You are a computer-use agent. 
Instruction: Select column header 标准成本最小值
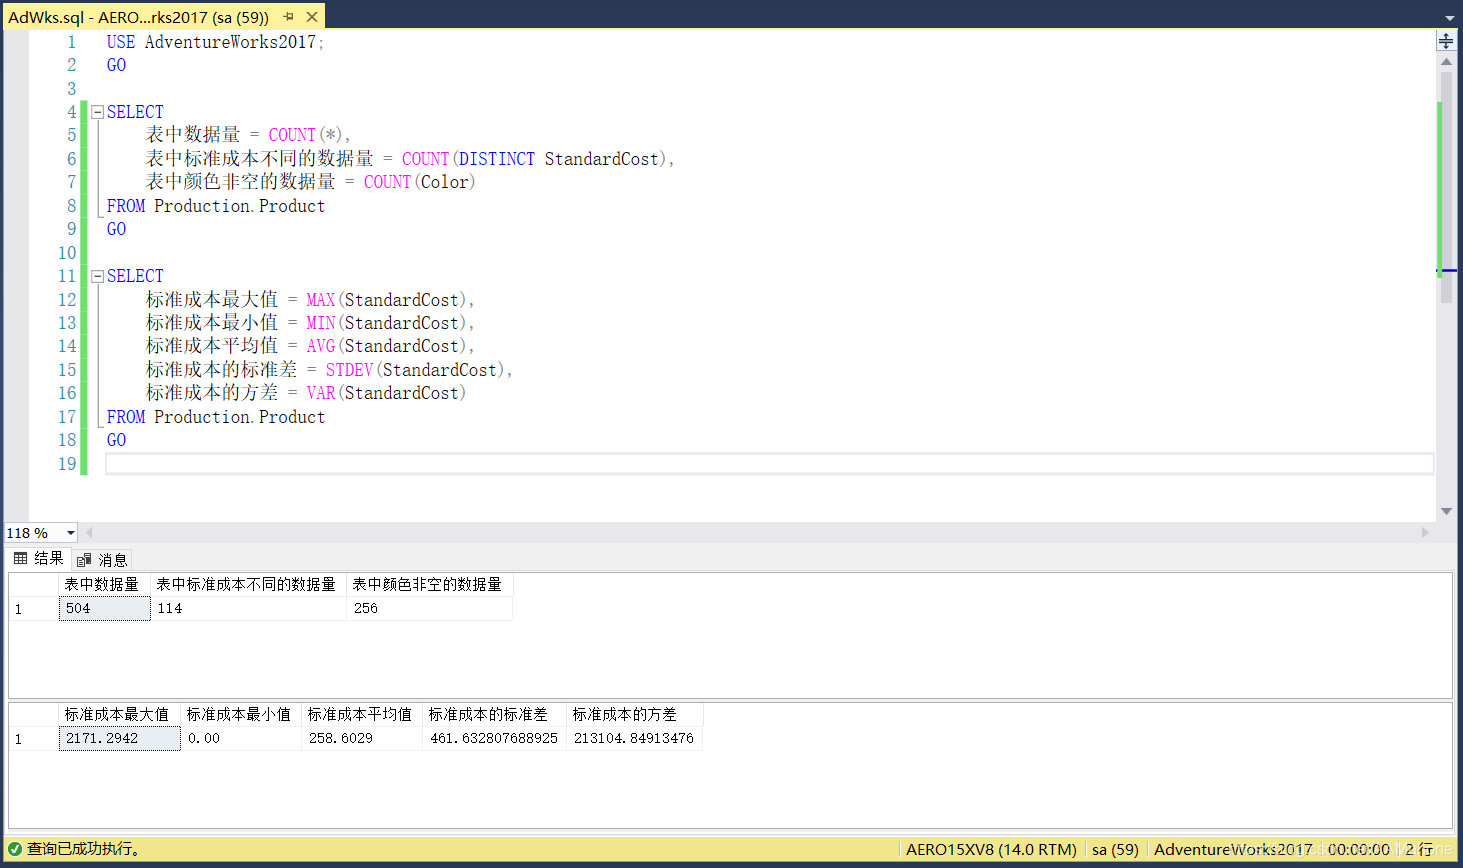pyautogui.click(x=241, y=714)
